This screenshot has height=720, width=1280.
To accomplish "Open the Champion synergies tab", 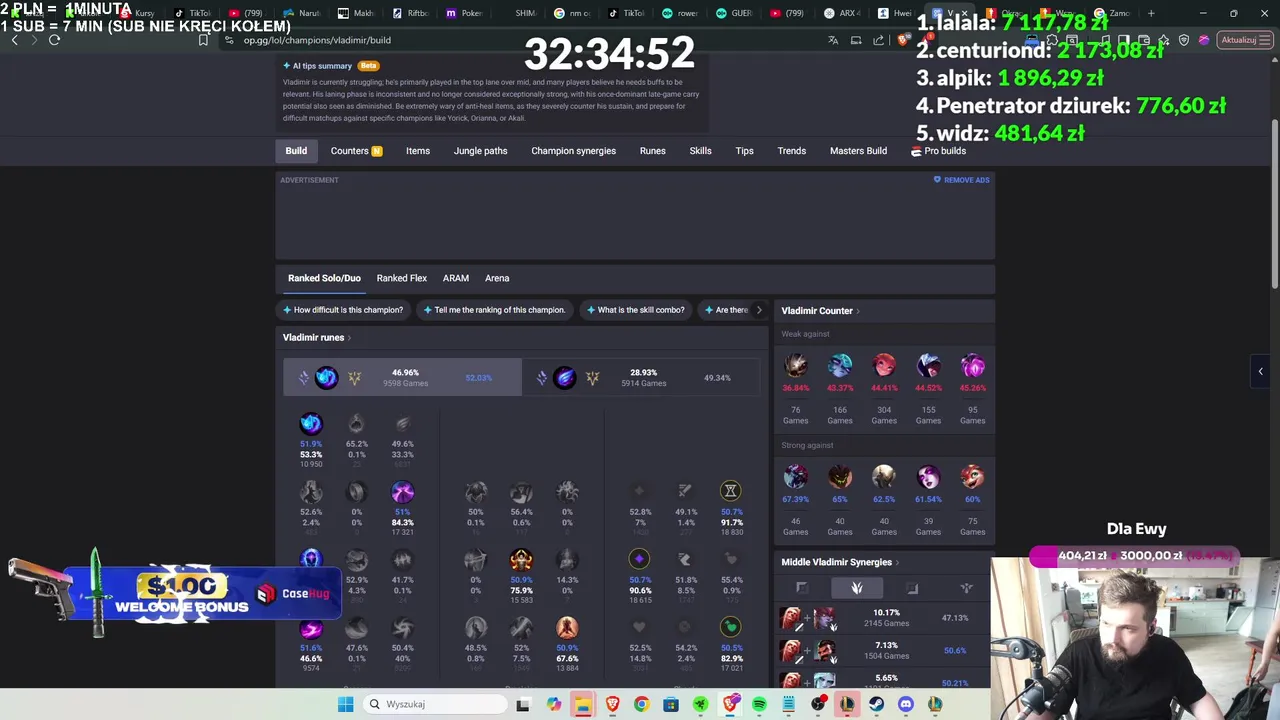I will click(x=574, y=151).
